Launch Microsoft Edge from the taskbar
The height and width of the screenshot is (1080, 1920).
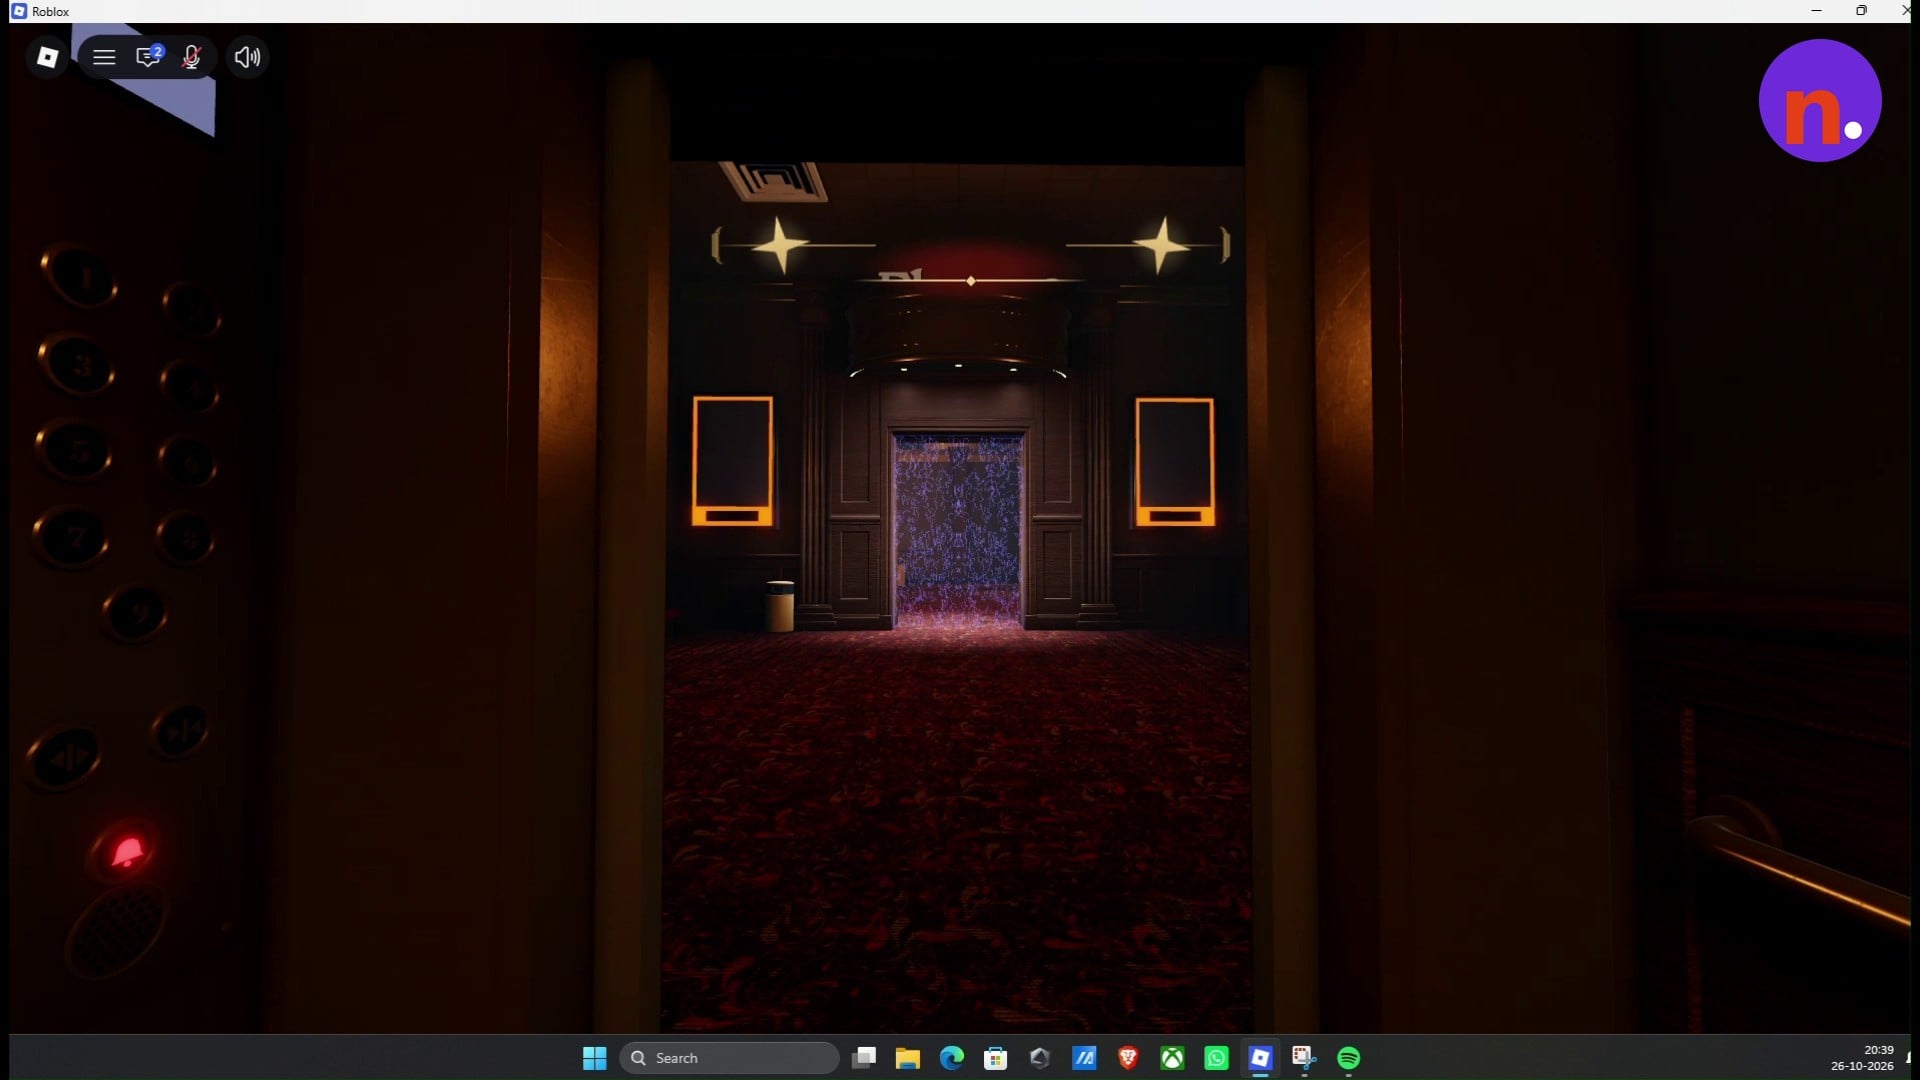point(952,1058)
